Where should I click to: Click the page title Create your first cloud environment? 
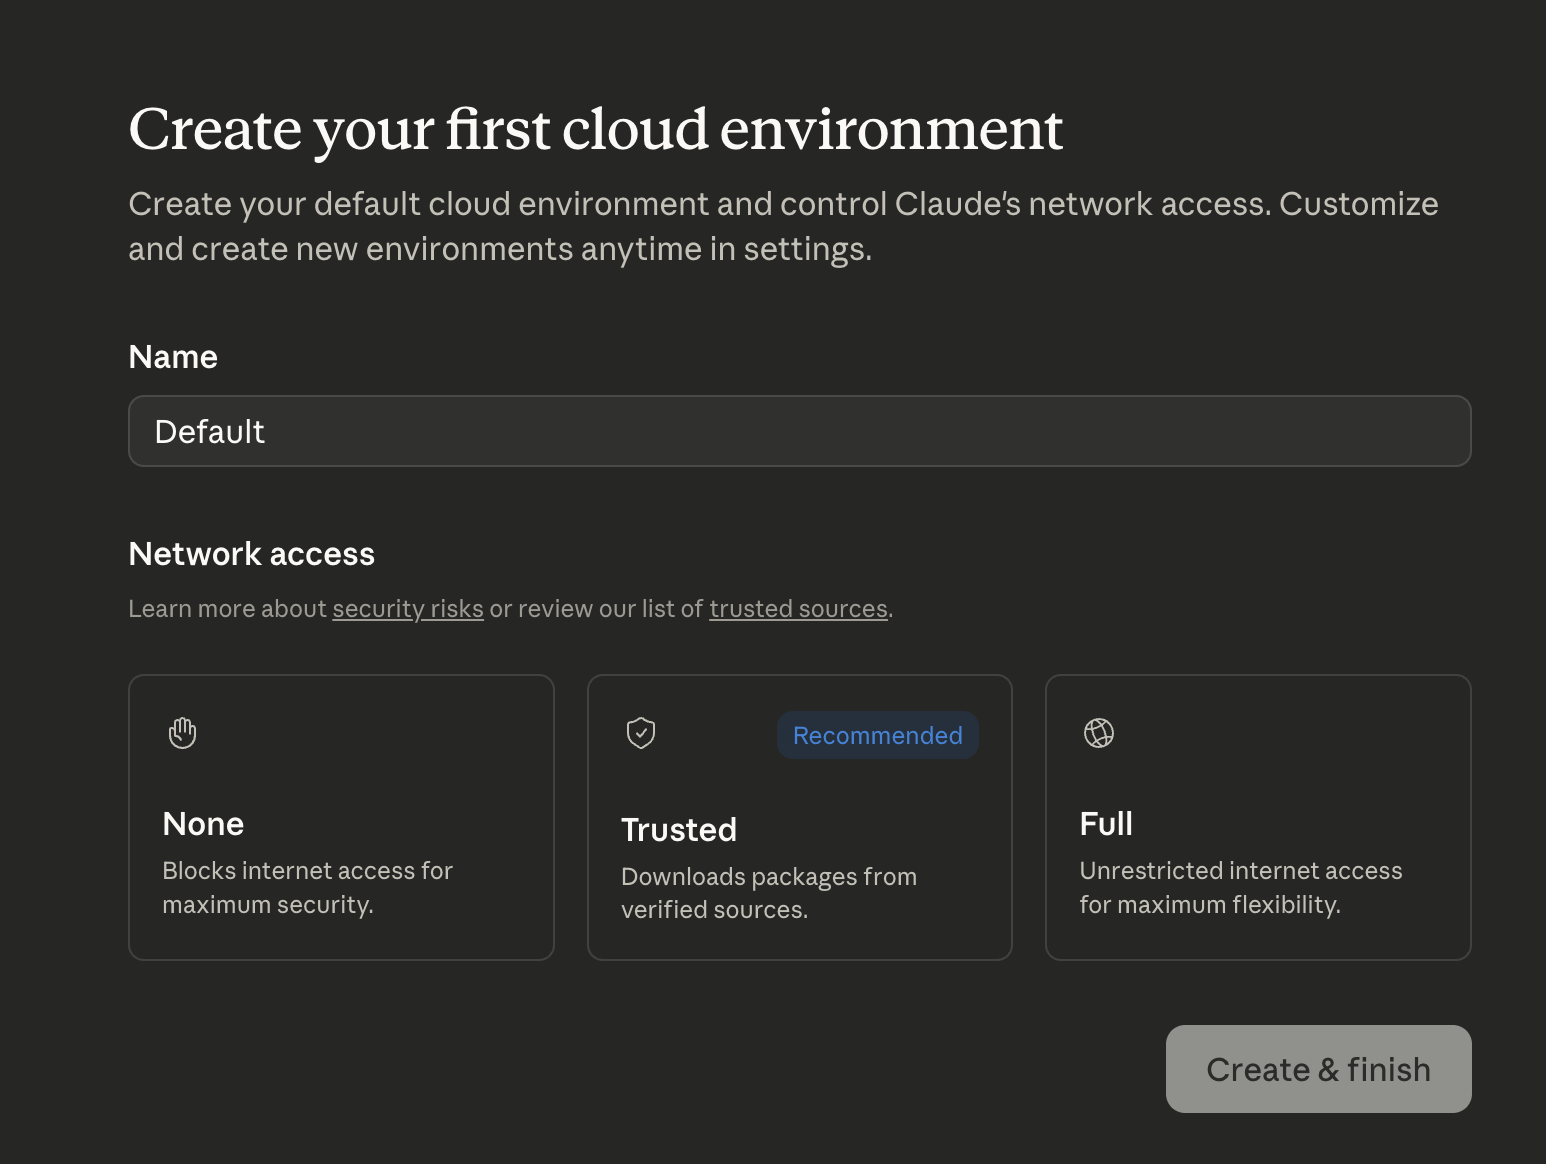pos(596,128)
